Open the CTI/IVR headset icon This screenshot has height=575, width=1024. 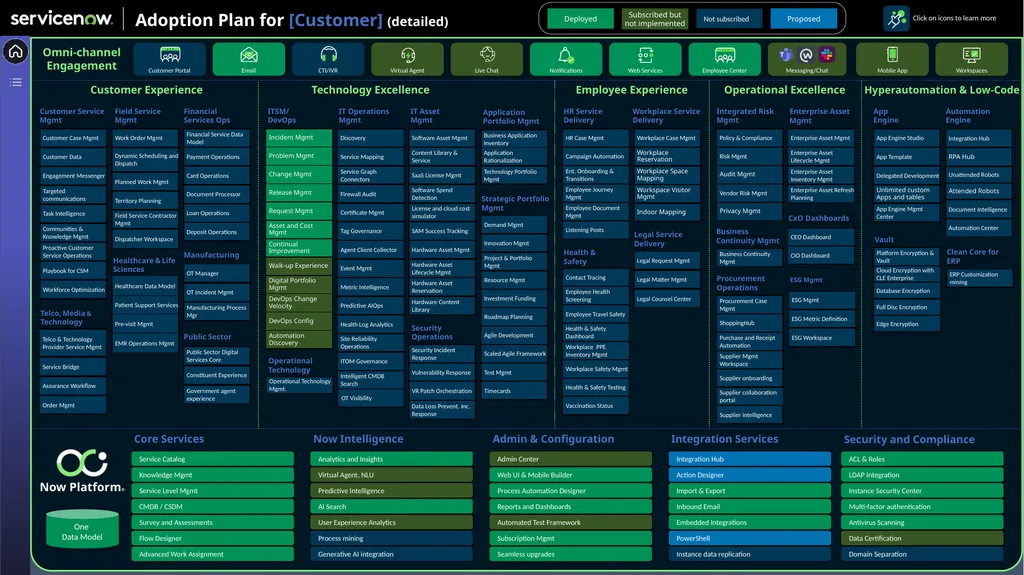328,59
